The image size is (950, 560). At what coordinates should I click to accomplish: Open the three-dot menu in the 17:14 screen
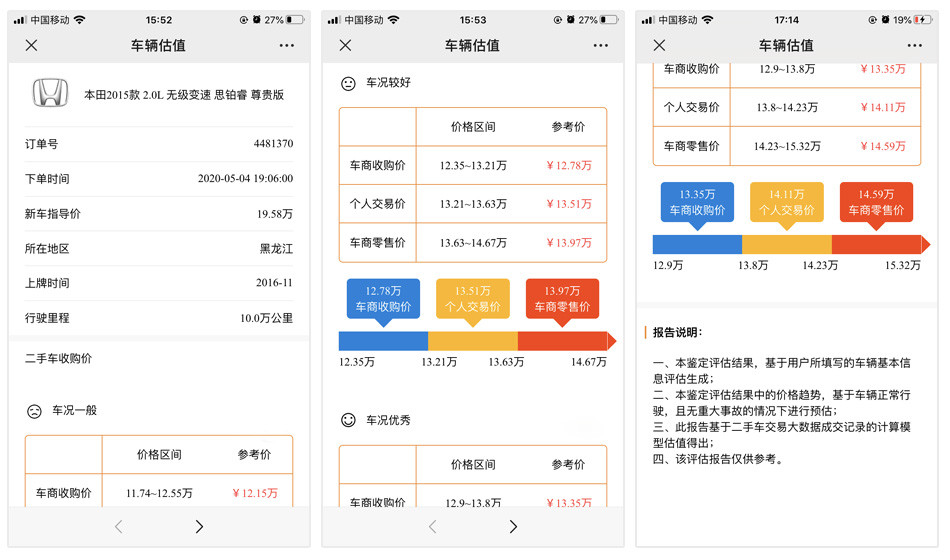tap(914, 45)
